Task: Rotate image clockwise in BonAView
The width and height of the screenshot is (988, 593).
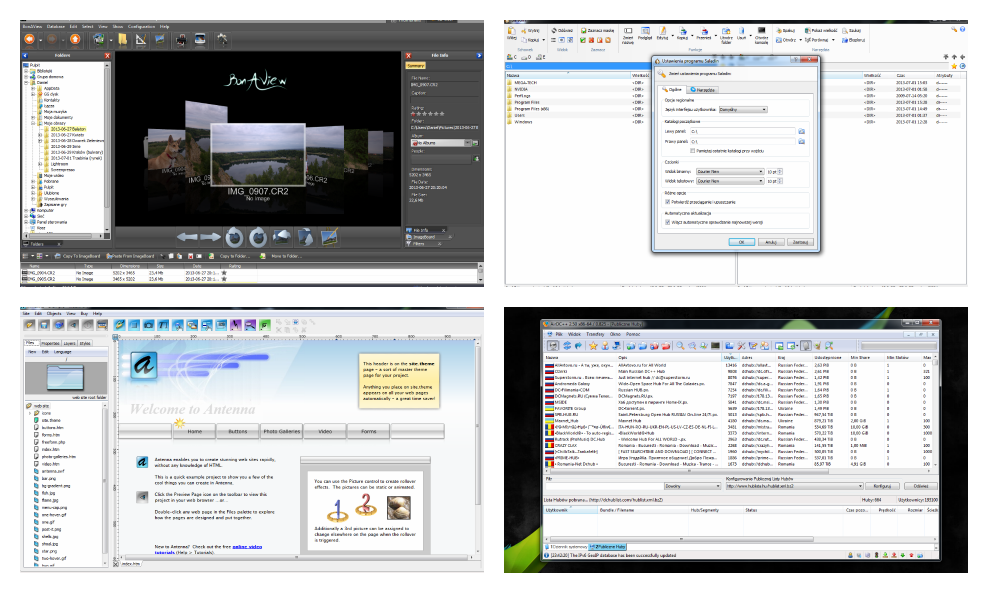Action: 258,237
